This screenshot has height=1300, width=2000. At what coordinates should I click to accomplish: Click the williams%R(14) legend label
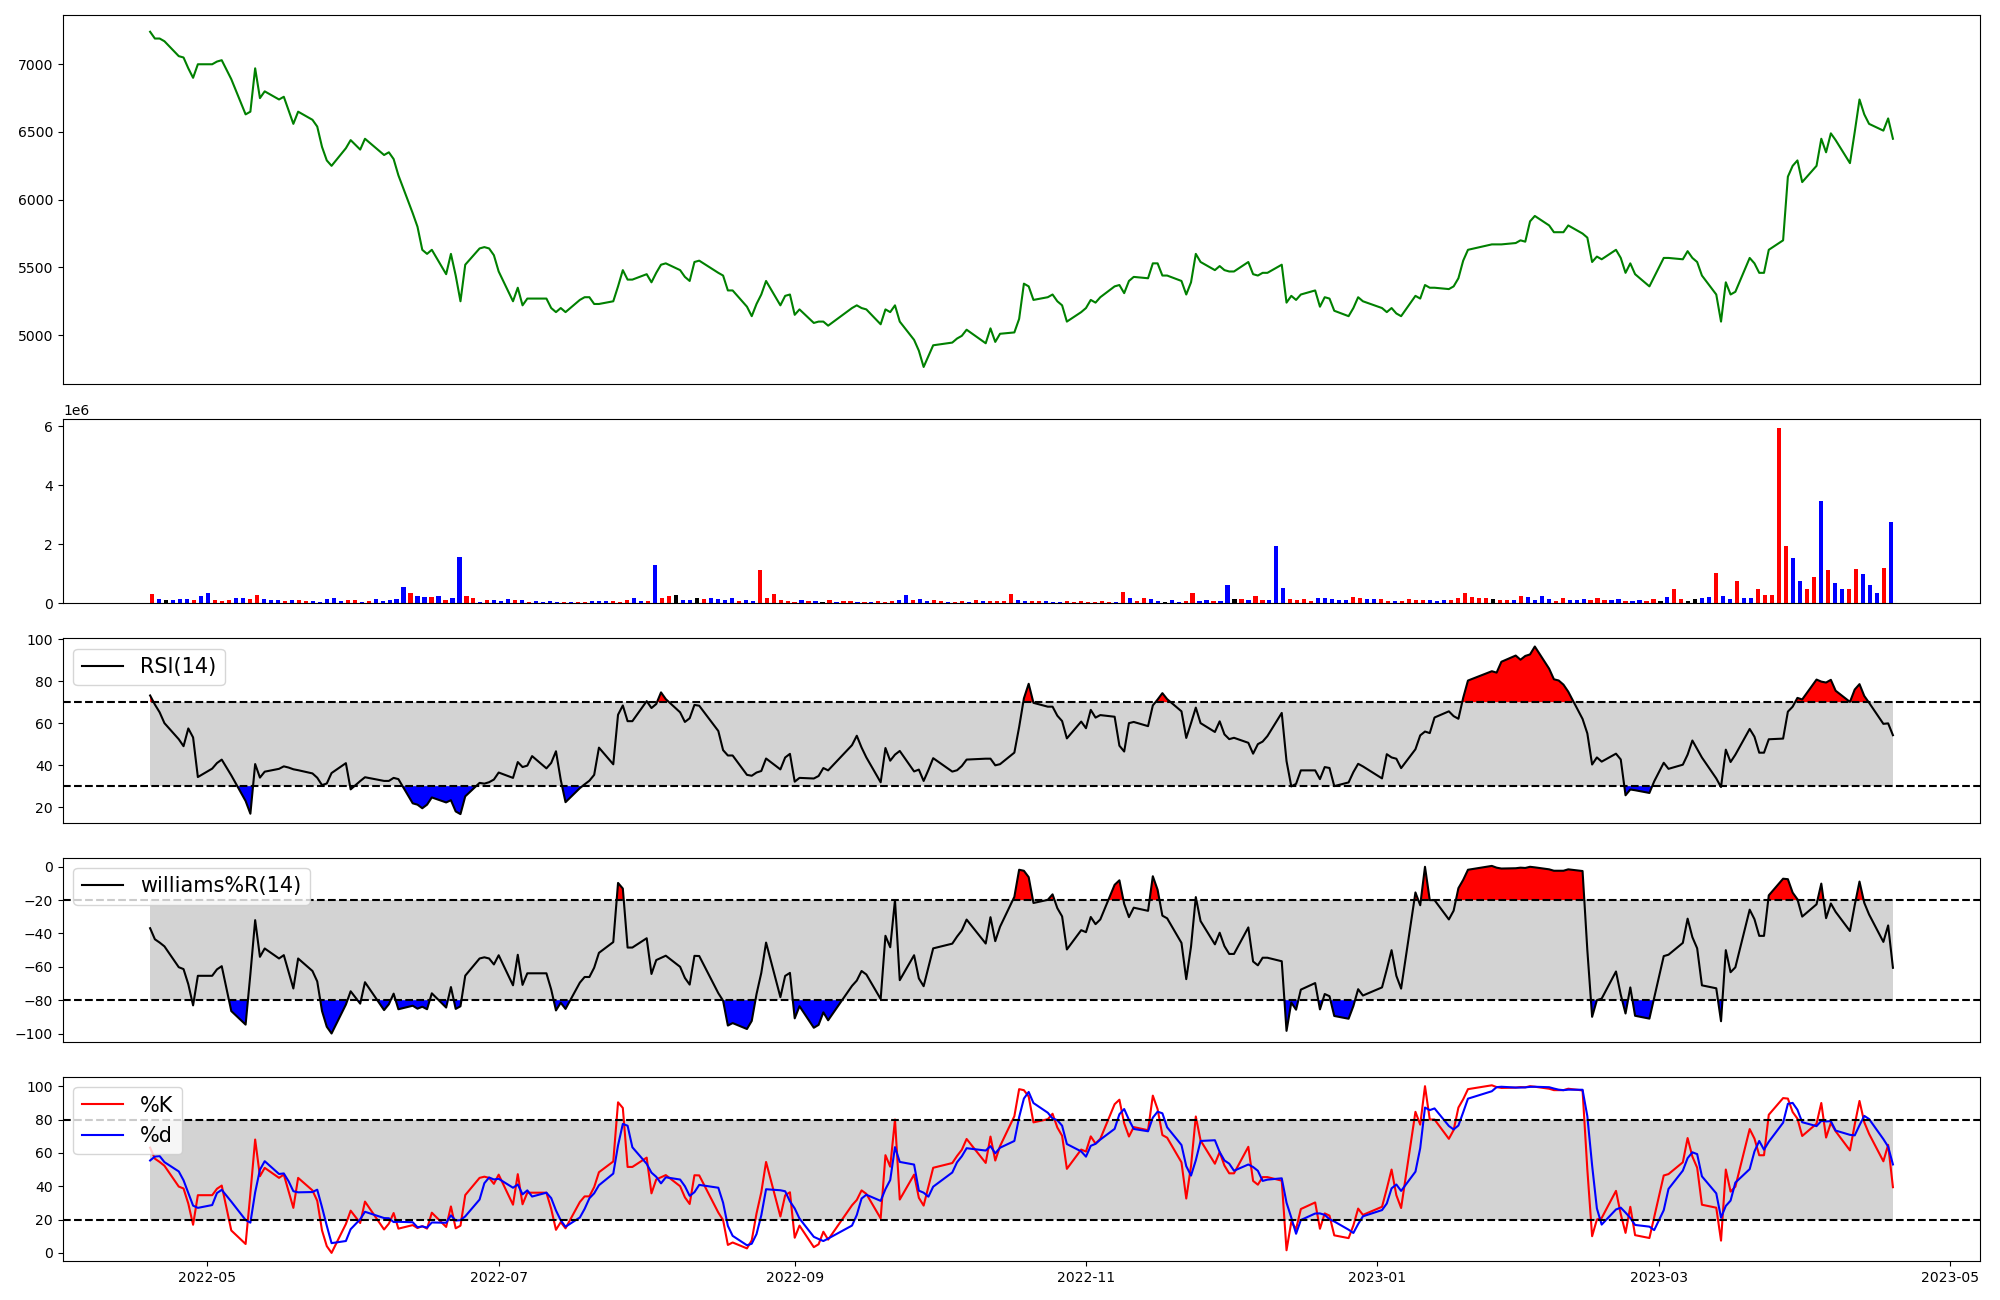(x=220, y=885)
